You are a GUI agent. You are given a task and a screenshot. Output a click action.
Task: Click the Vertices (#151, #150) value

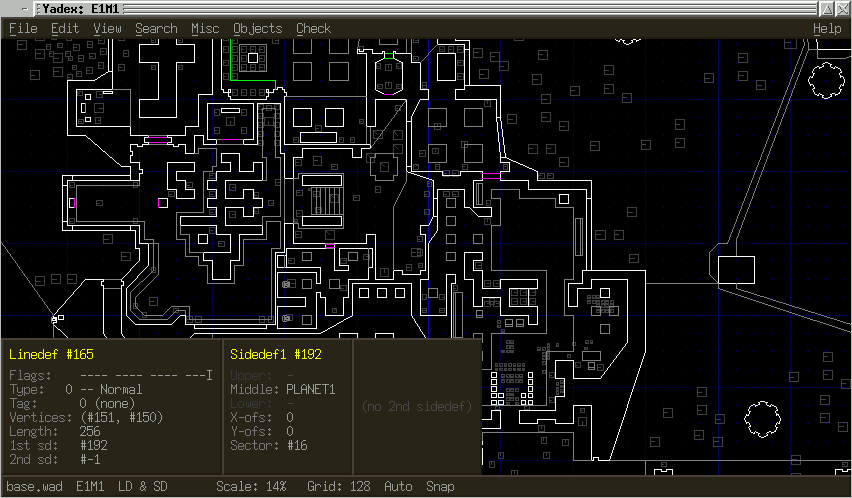click(121, 418)
